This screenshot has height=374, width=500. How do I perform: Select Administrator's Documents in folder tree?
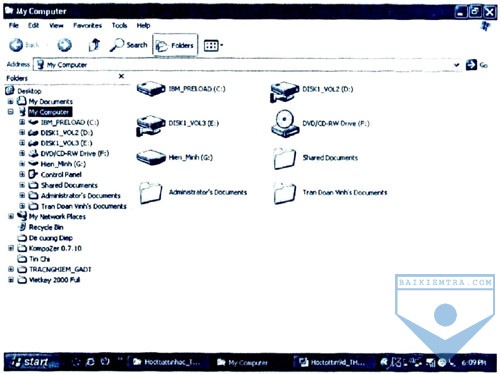point(80,196)
